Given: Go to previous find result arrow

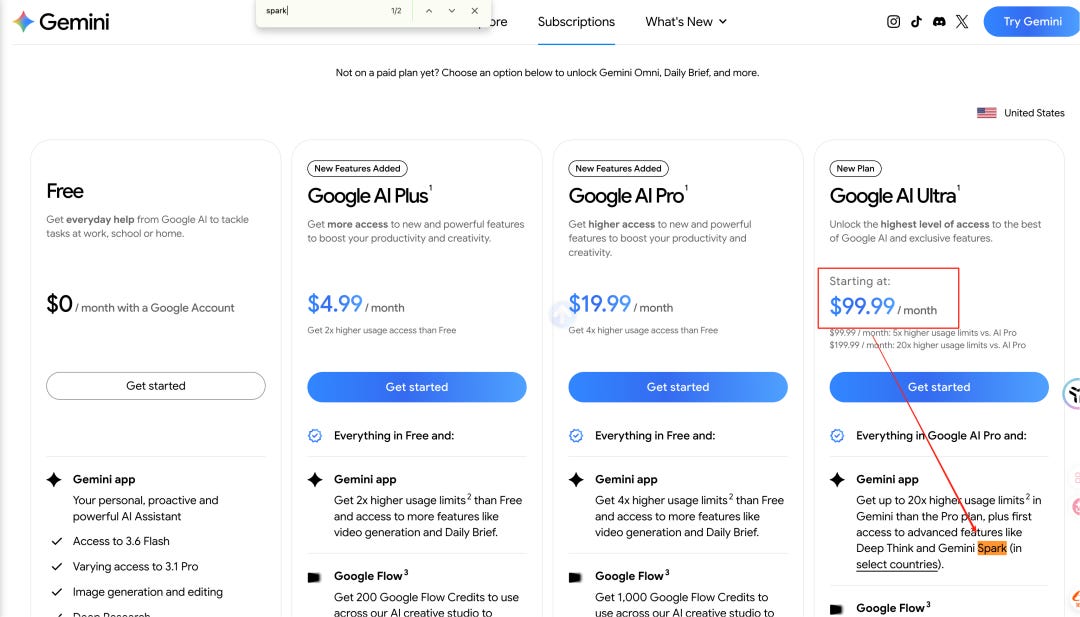Looking at the screenshot, I should tap(428, 11).
